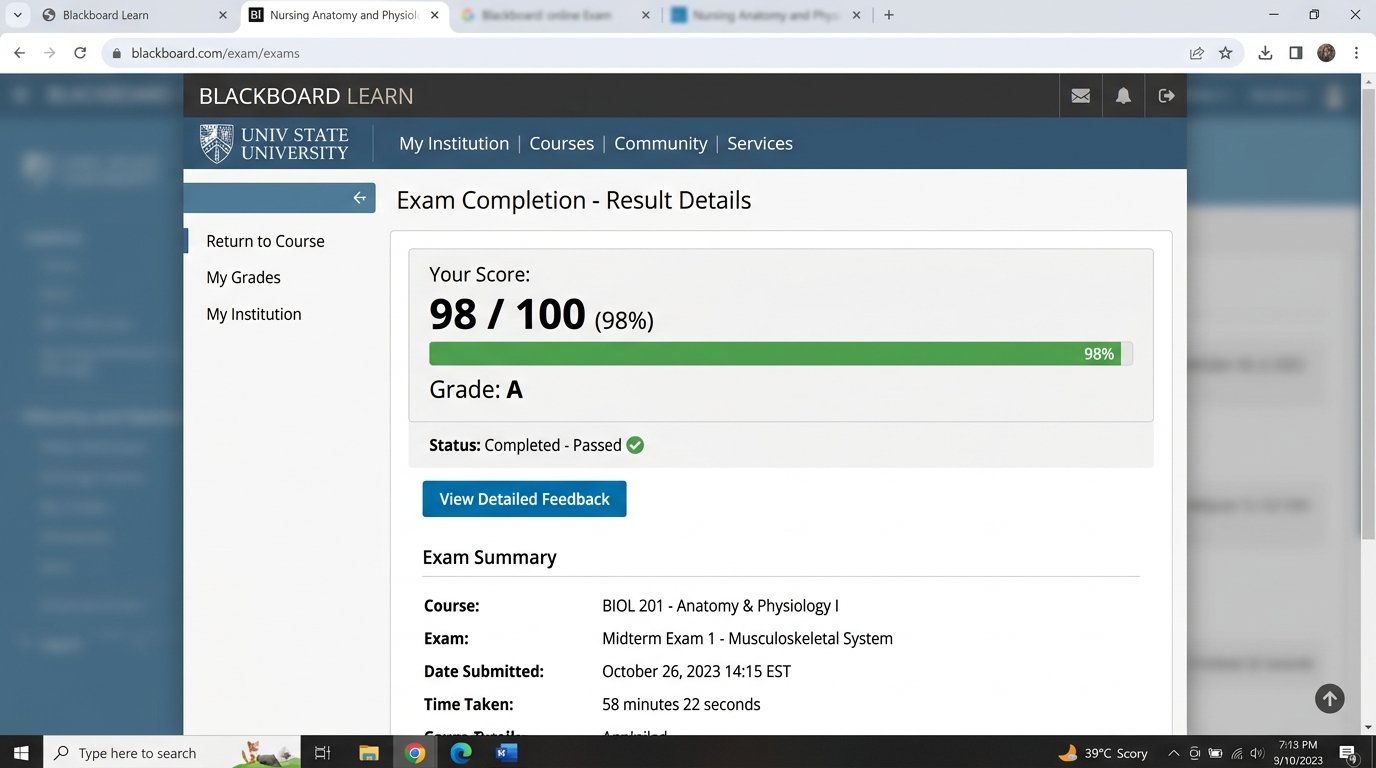
Task: Click the BIOL 201 - Anatomy & Physiology I value
Action: point(720,606)
